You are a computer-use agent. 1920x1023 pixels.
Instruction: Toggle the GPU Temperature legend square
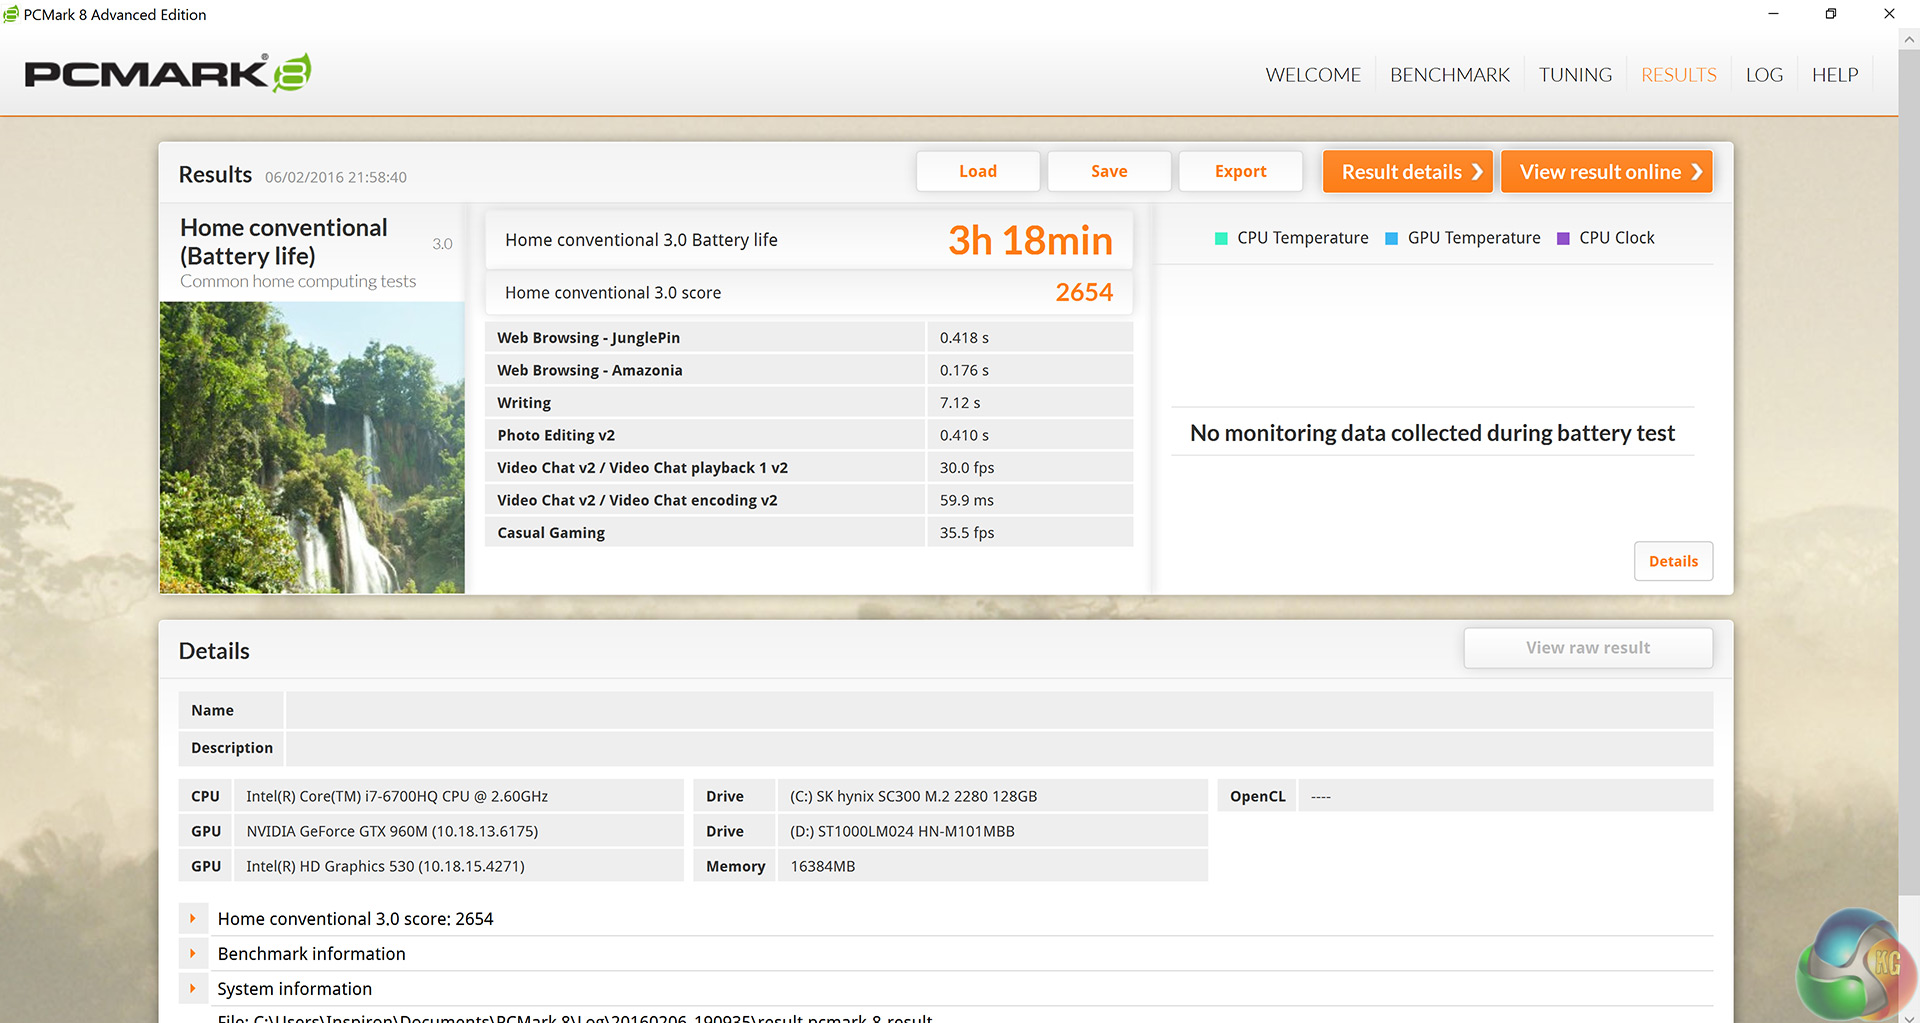pyautogui.click(x=1391, y=238)
